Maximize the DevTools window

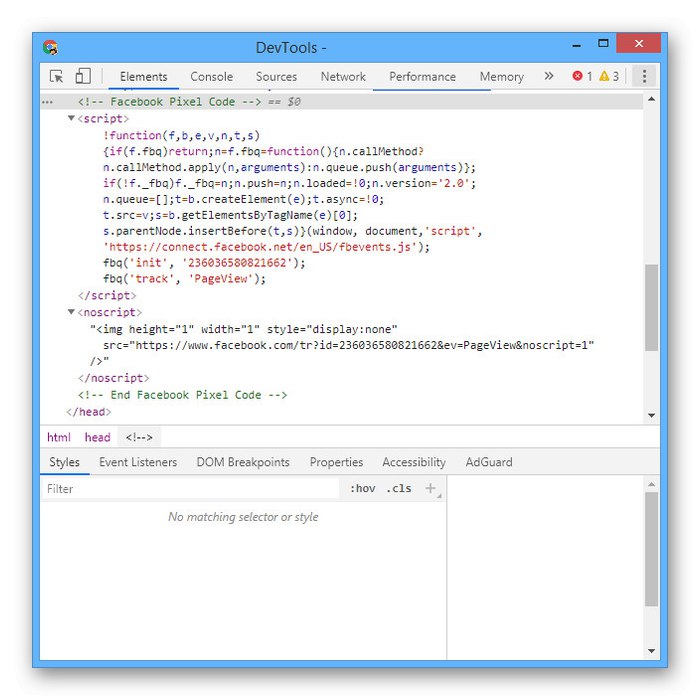pos(603,43)
